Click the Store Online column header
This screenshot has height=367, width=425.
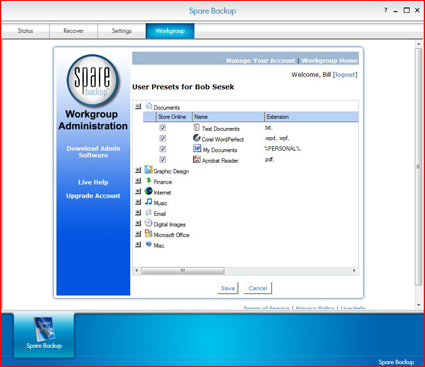[x=174, y=117]
